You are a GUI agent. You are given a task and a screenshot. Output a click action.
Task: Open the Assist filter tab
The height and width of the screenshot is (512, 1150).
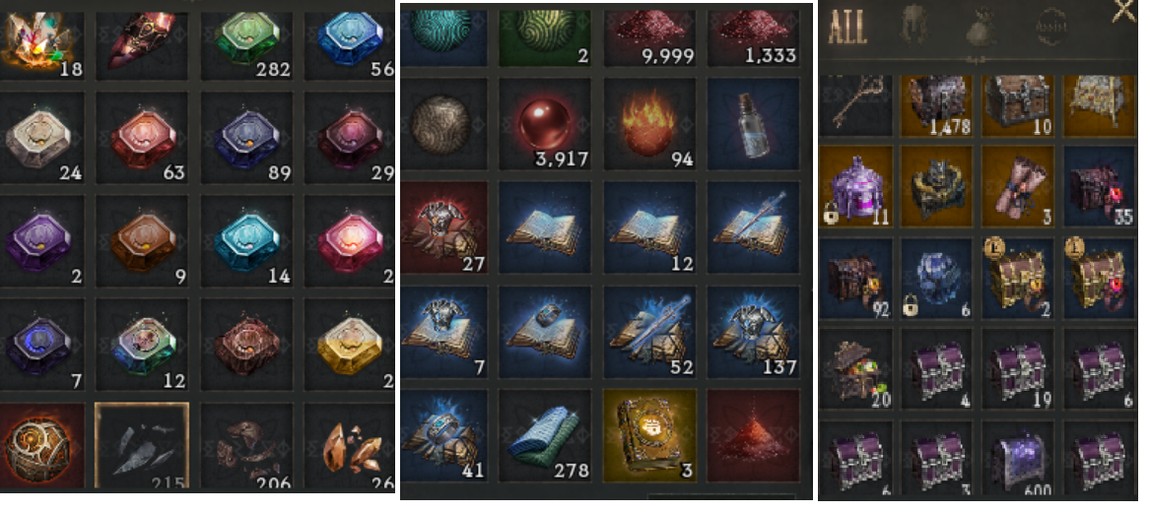click(1051, 28)
